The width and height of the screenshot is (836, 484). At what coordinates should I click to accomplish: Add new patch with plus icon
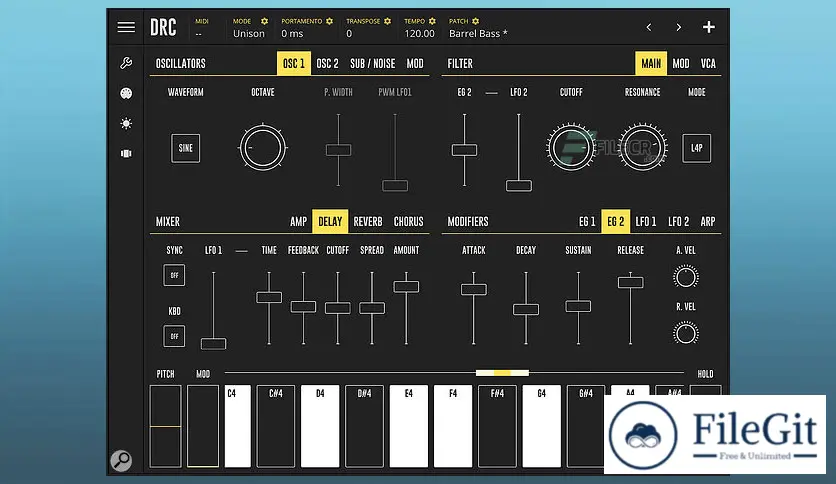point(709,27)
